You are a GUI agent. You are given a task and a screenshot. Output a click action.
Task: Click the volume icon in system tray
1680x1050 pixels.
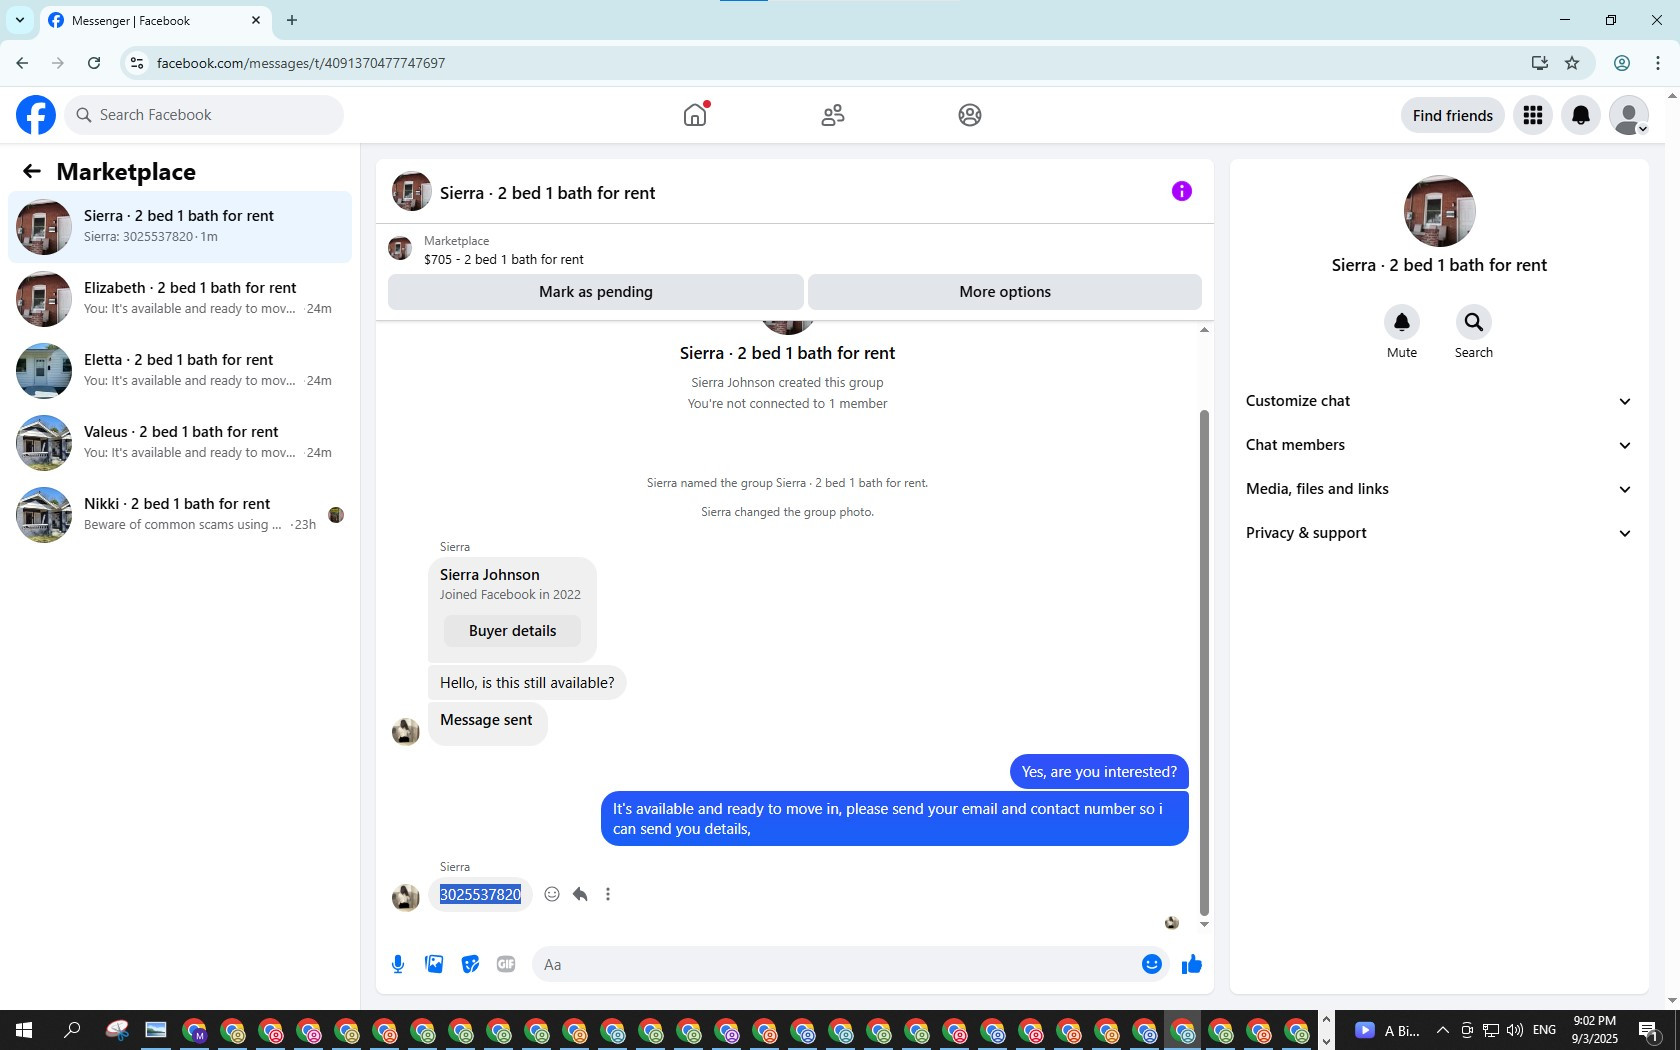pyautogui.click(x=1515, y=1030)
